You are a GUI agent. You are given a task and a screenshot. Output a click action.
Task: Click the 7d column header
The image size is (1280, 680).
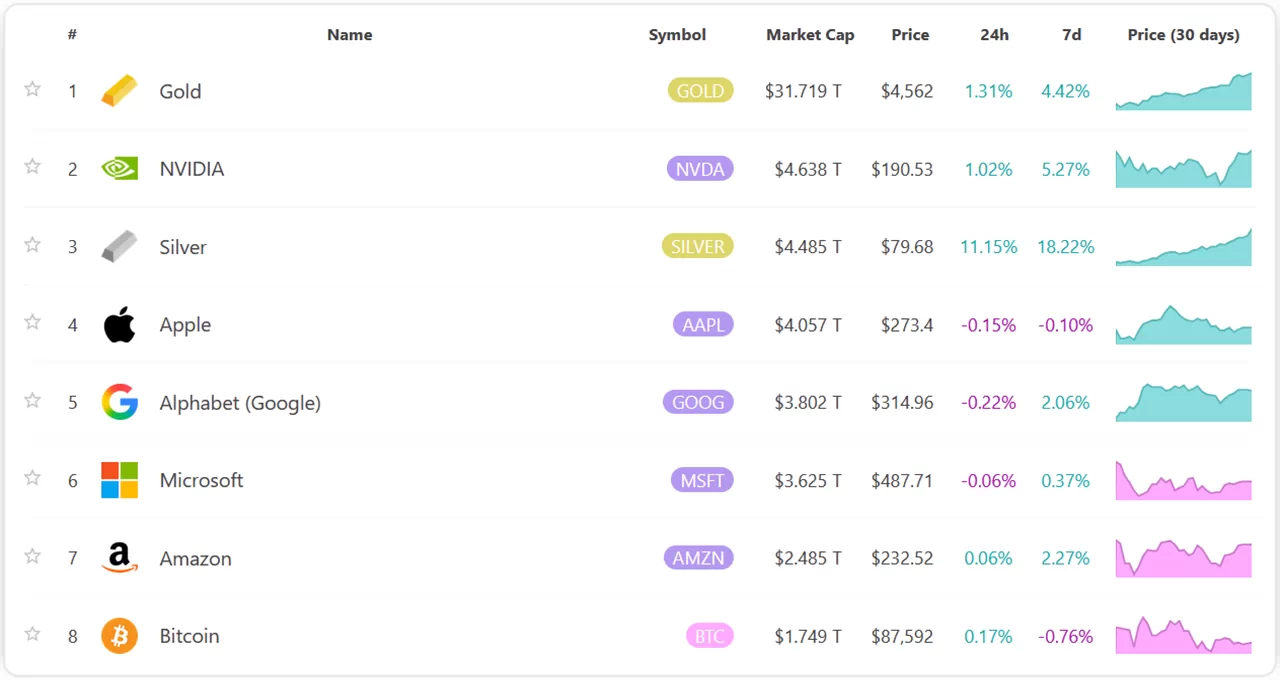tap(1071, 35)
